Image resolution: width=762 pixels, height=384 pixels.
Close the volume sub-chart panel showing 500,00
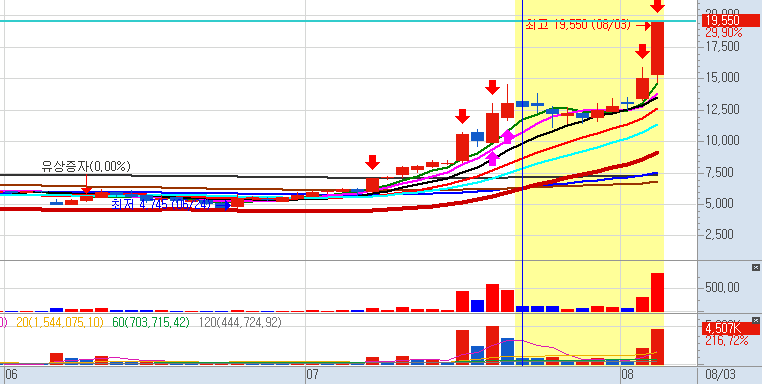pyautogui.click(x=755, y=267)
